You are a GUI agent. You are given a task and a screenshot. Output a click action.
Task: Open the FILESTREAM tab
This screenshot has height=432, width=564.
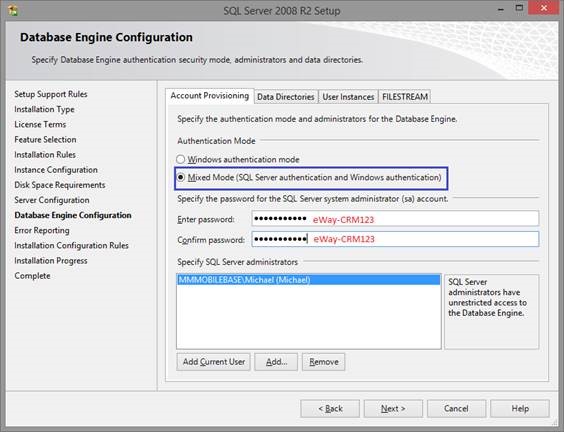tap(405, 97)
